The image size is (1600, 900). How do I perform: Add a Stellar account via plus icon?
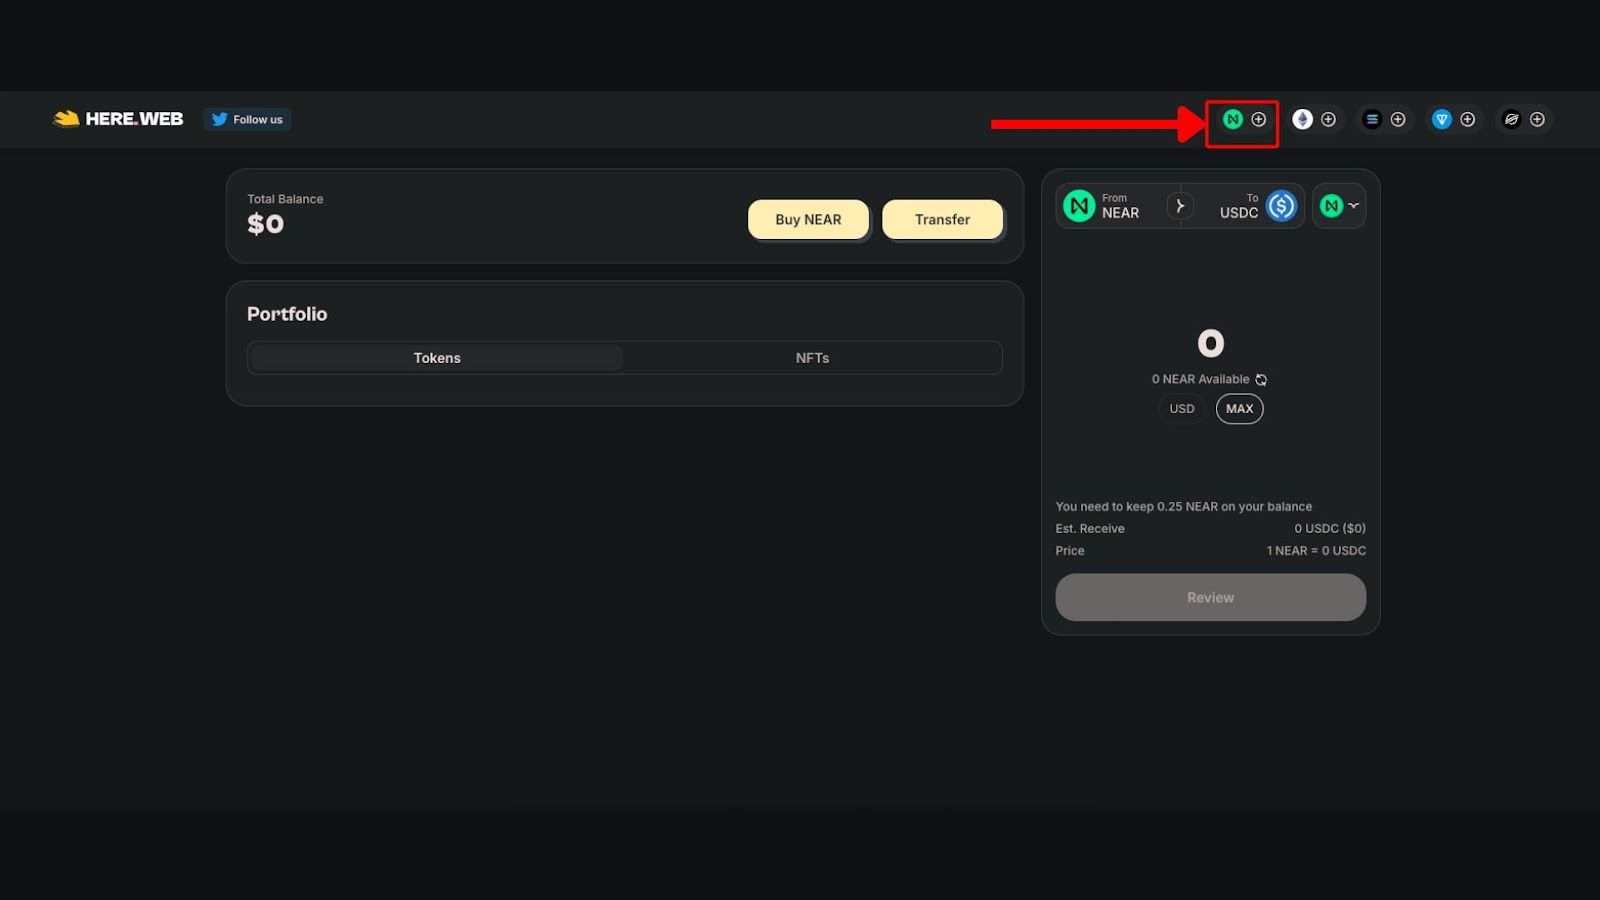pyautogui.click(x=1537, y=119)
